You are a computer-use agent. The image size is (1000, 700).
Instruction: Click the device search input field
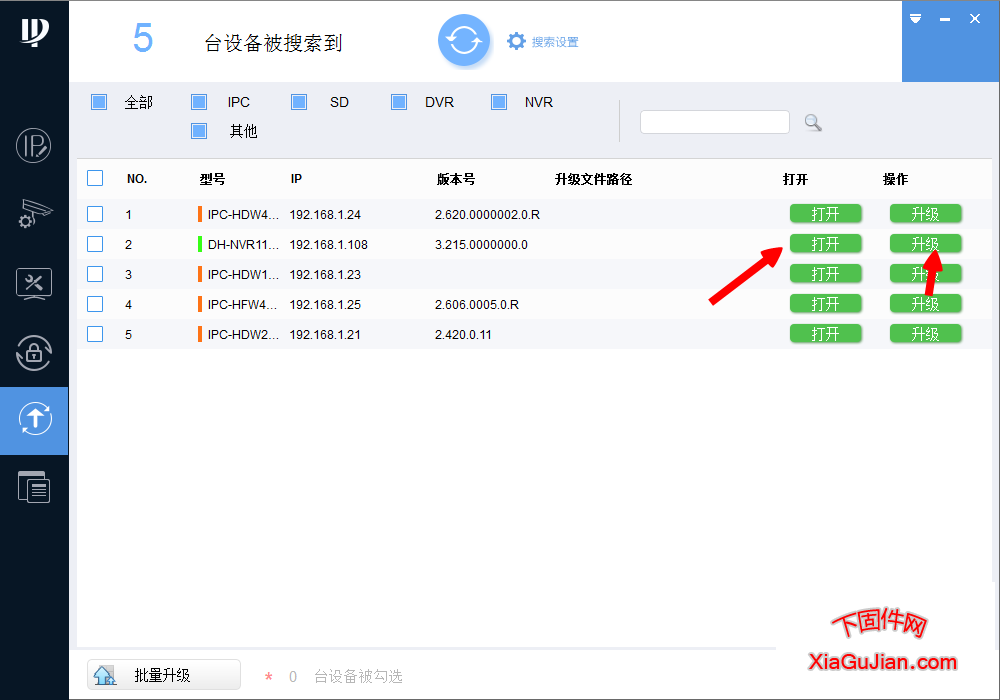pyautogui.click(x=714, y=122)
